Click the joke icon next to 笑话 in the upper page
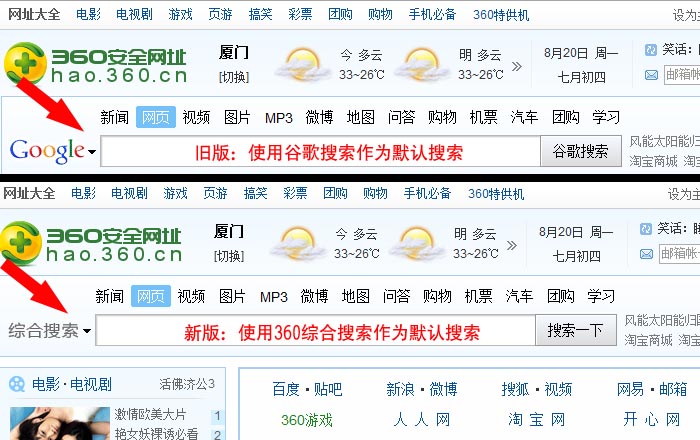Viewport: 700px width, 440px height. coord(651,50)
